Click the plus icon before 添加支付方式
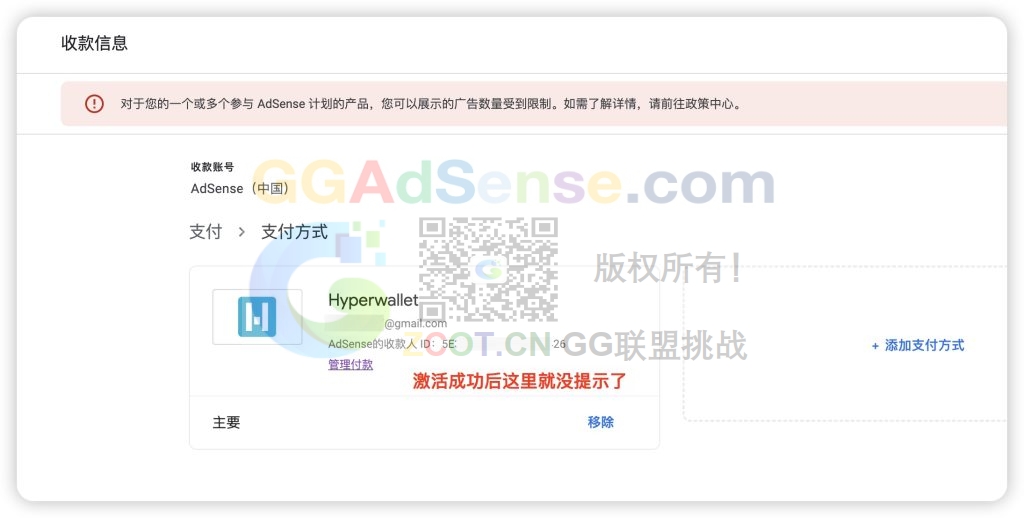This screenshot has height=518, width=1024. 875,346
